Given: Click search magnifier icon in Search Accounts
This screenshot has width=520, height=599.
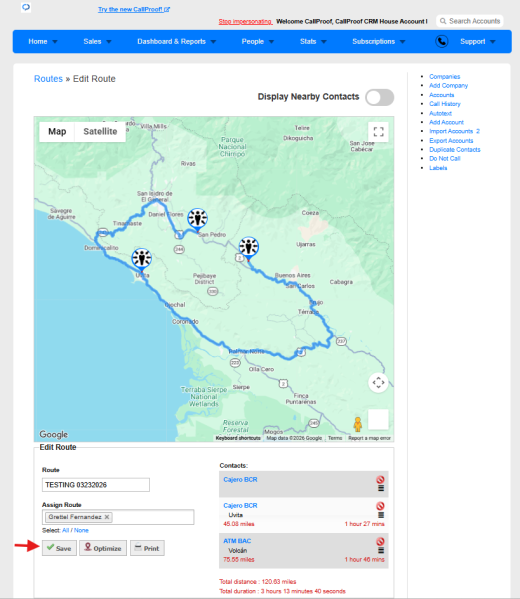Looking at the screenshot, I should point(443,21).
